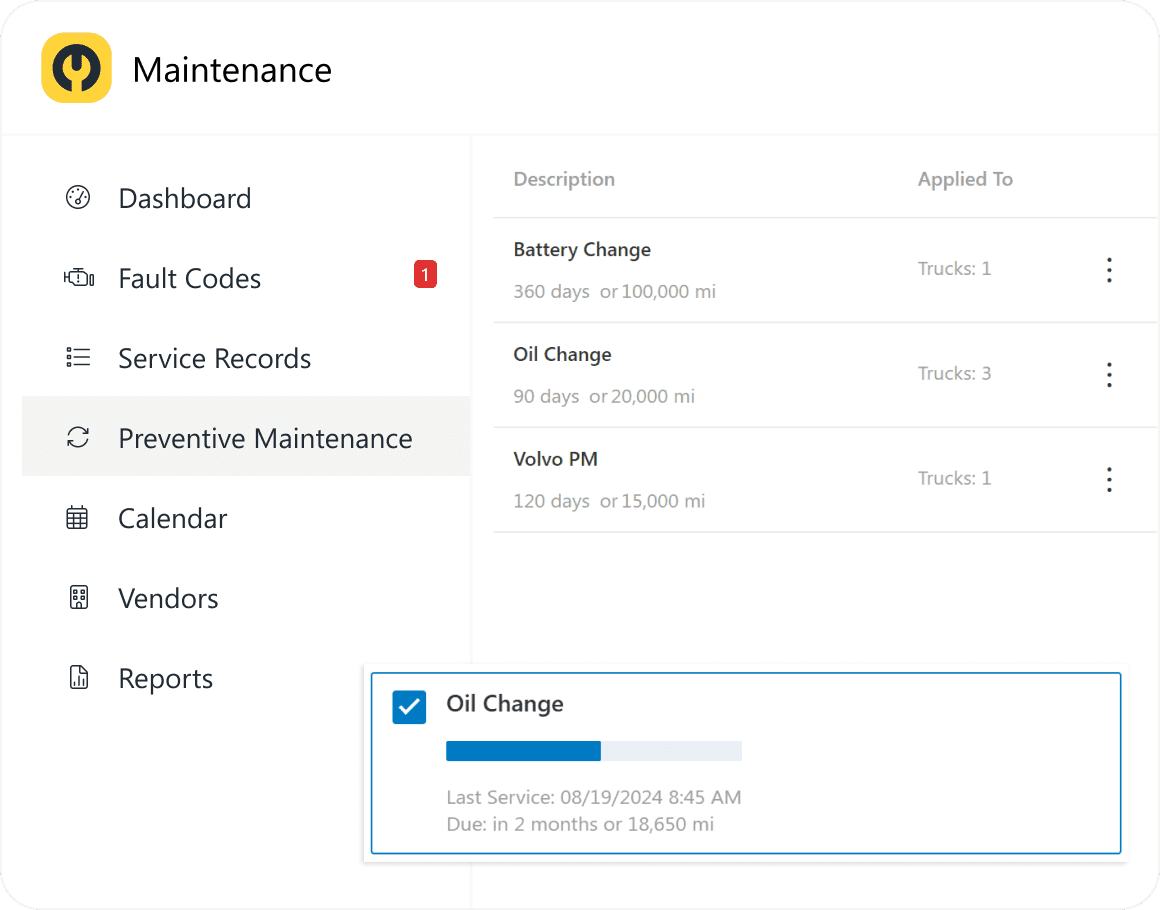Open the Oil Change row kebab menu
Screen dimensions: 1160x910
[x=1109, y=375]
